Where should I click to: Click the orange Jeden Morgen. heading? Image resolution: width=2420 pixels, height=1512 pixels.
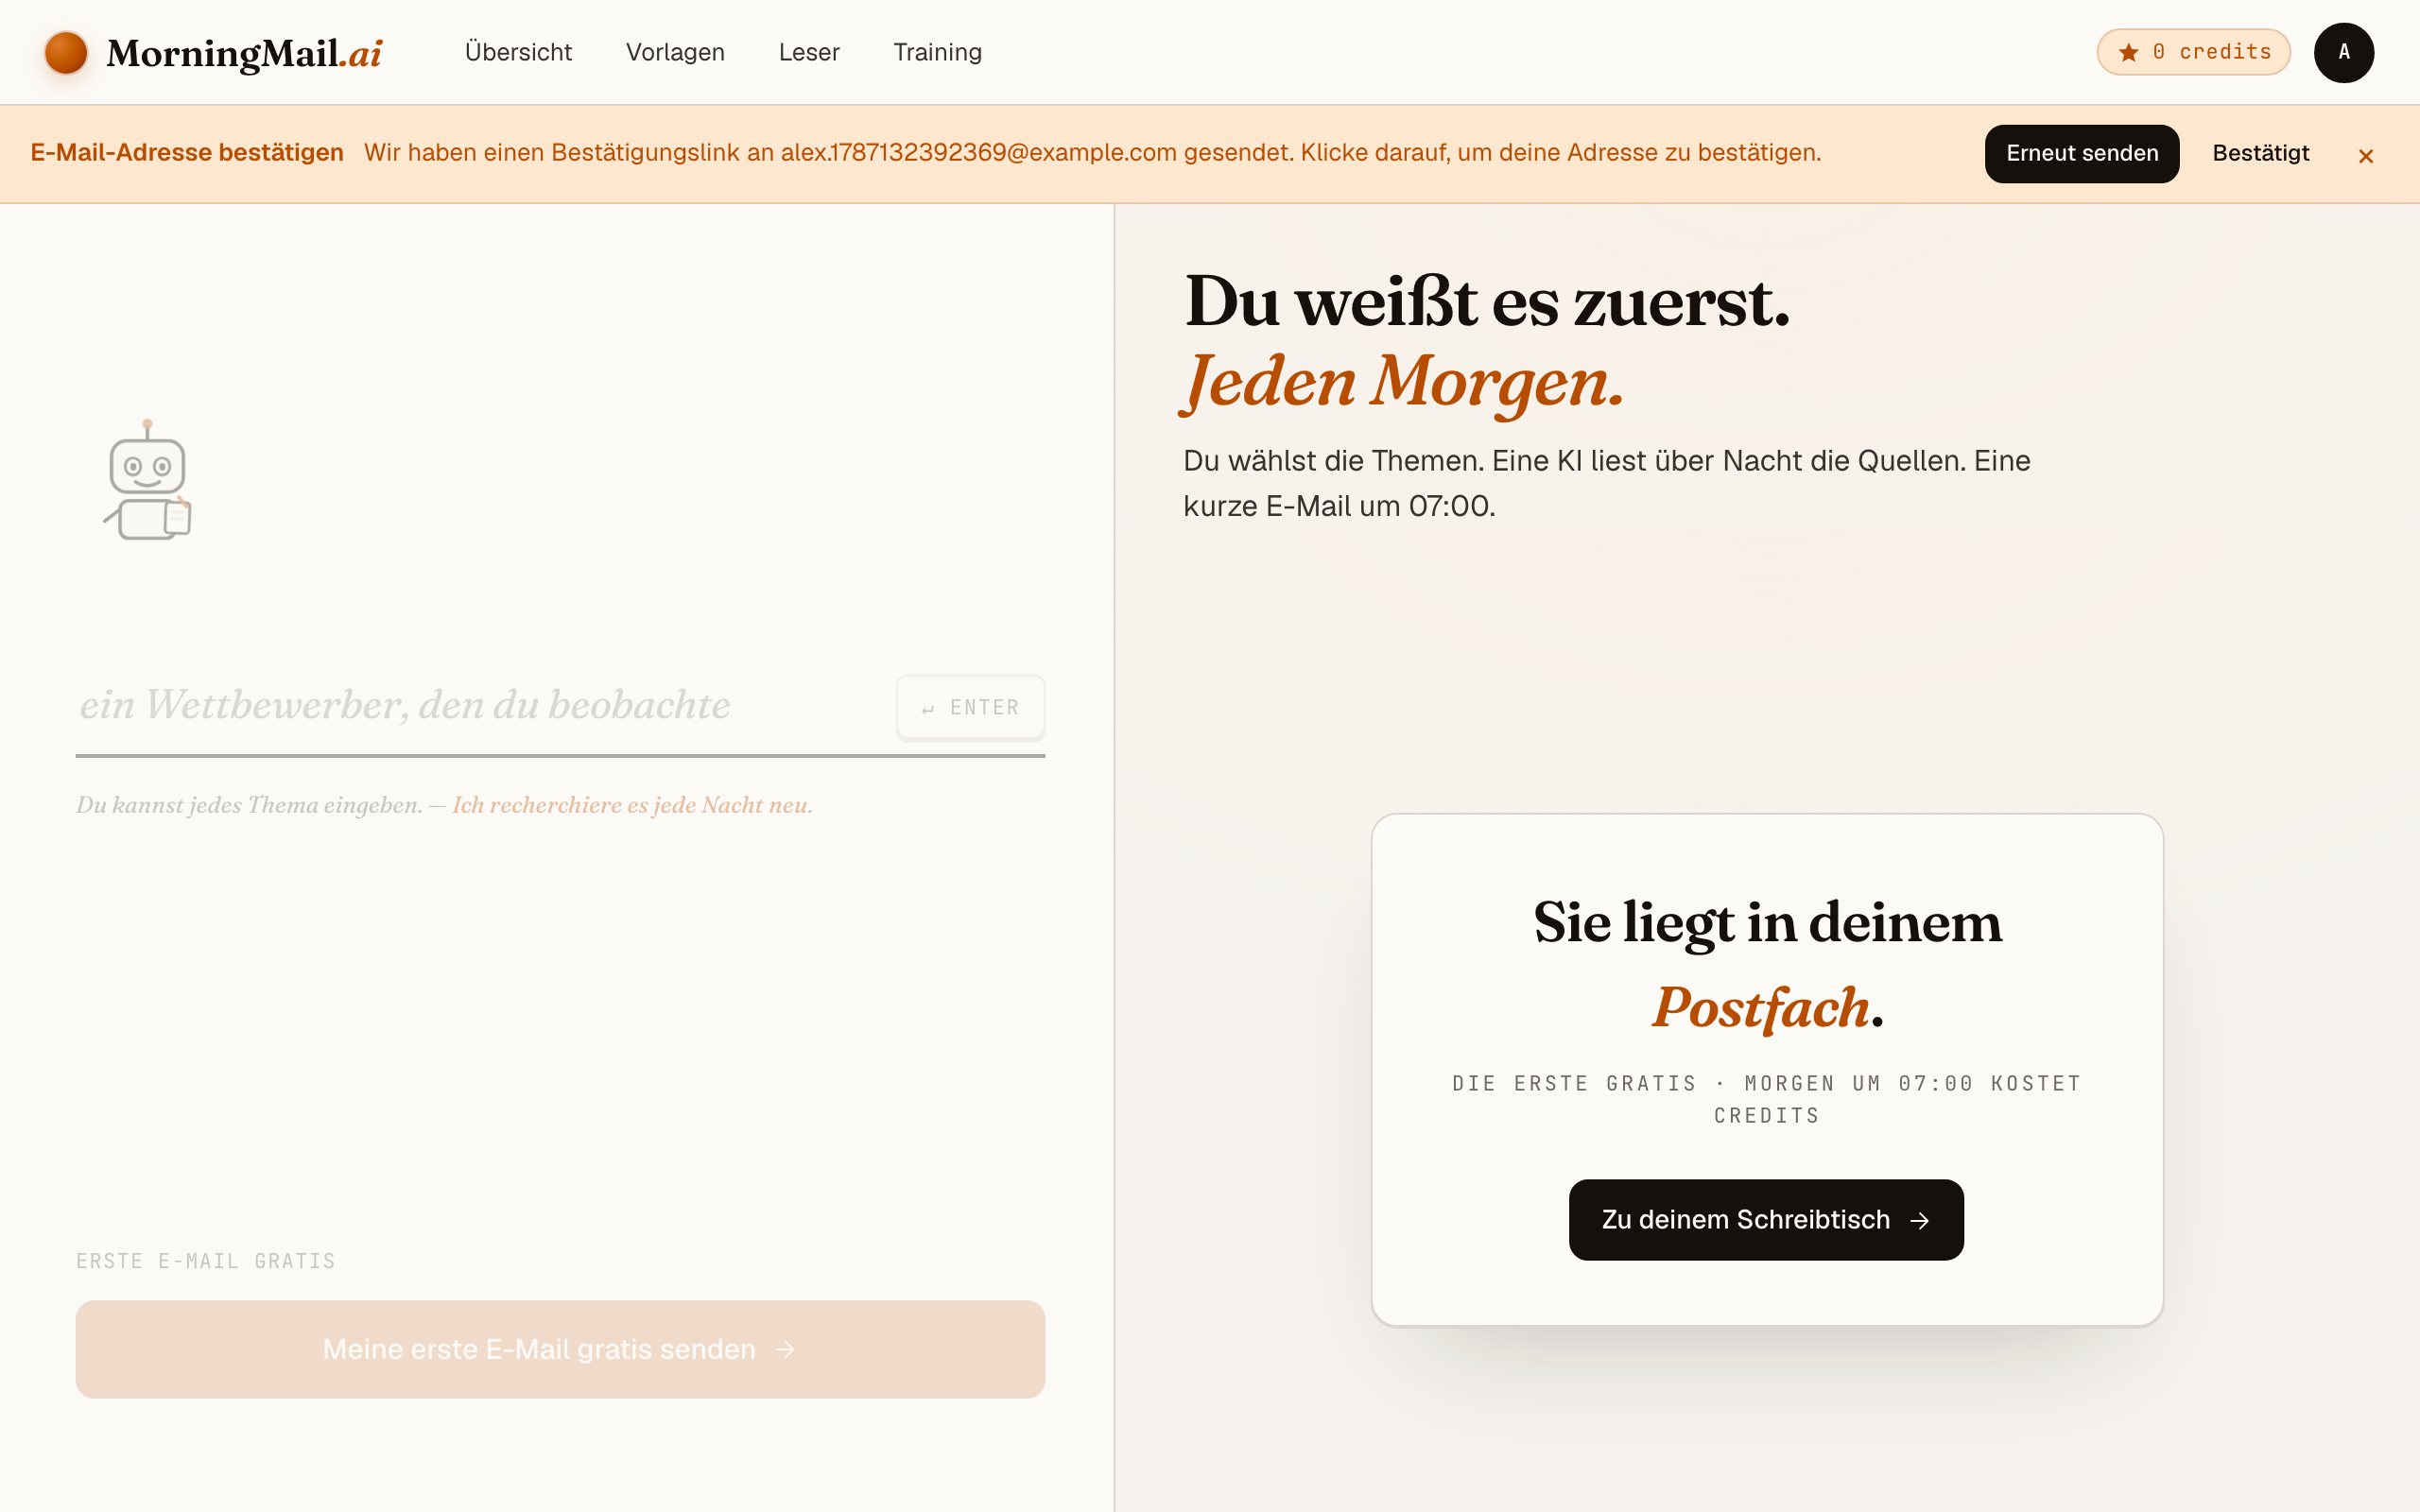click(x=1403, y=383)
